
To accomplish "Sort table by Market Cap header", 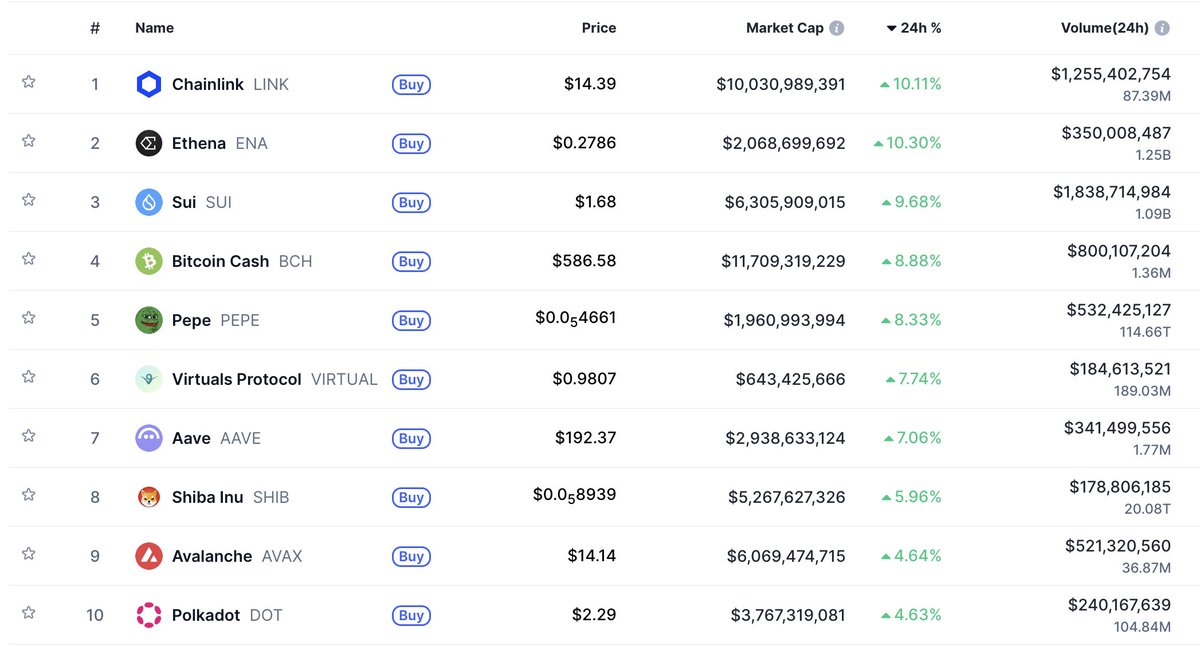I will 785,29.
